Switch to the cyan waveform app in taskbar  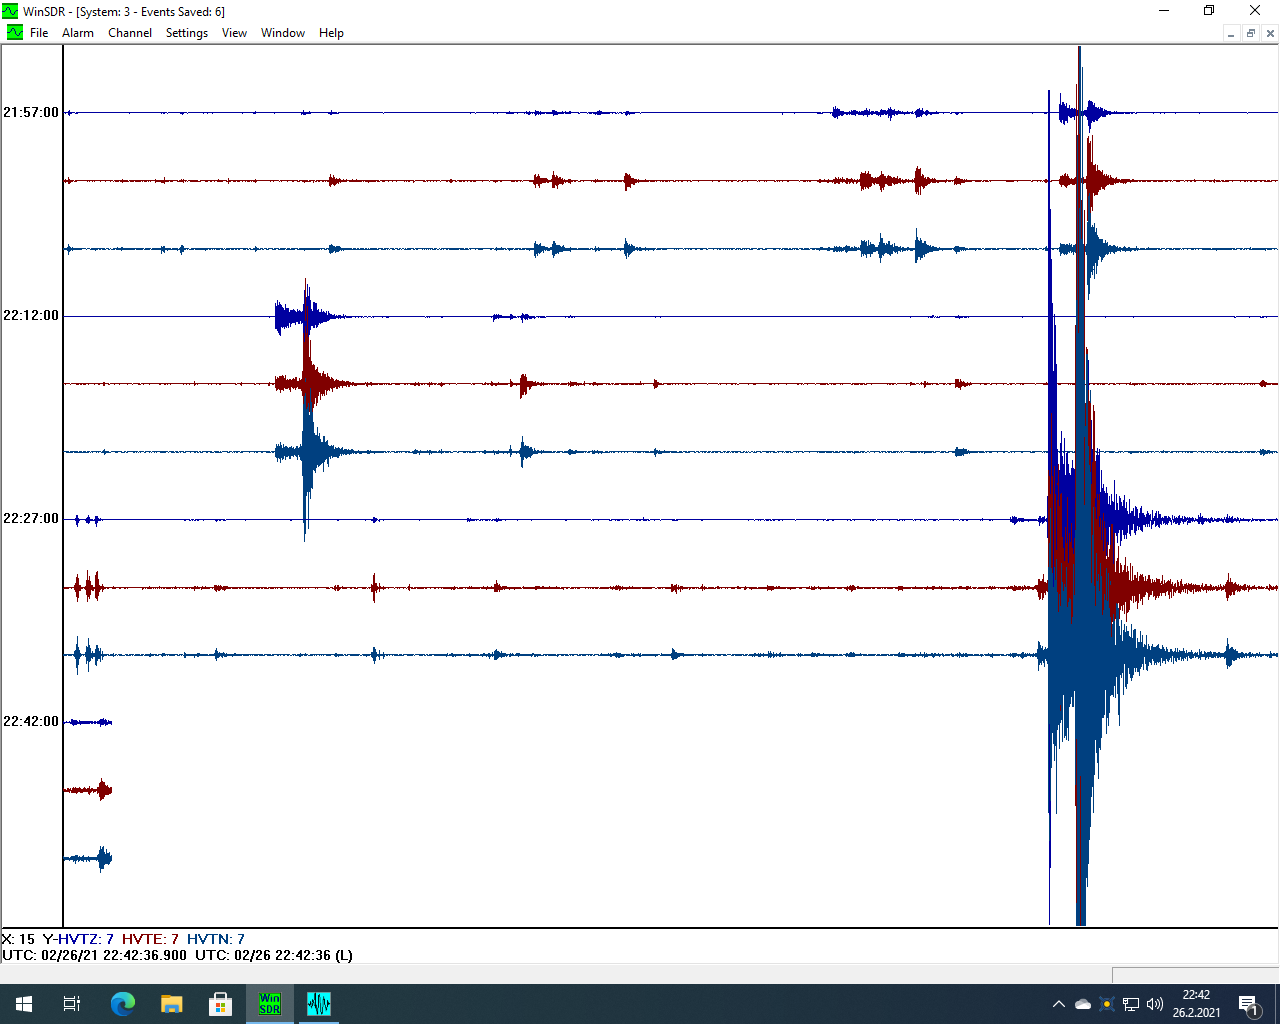pyautogui.click(x=319, y=1004)
